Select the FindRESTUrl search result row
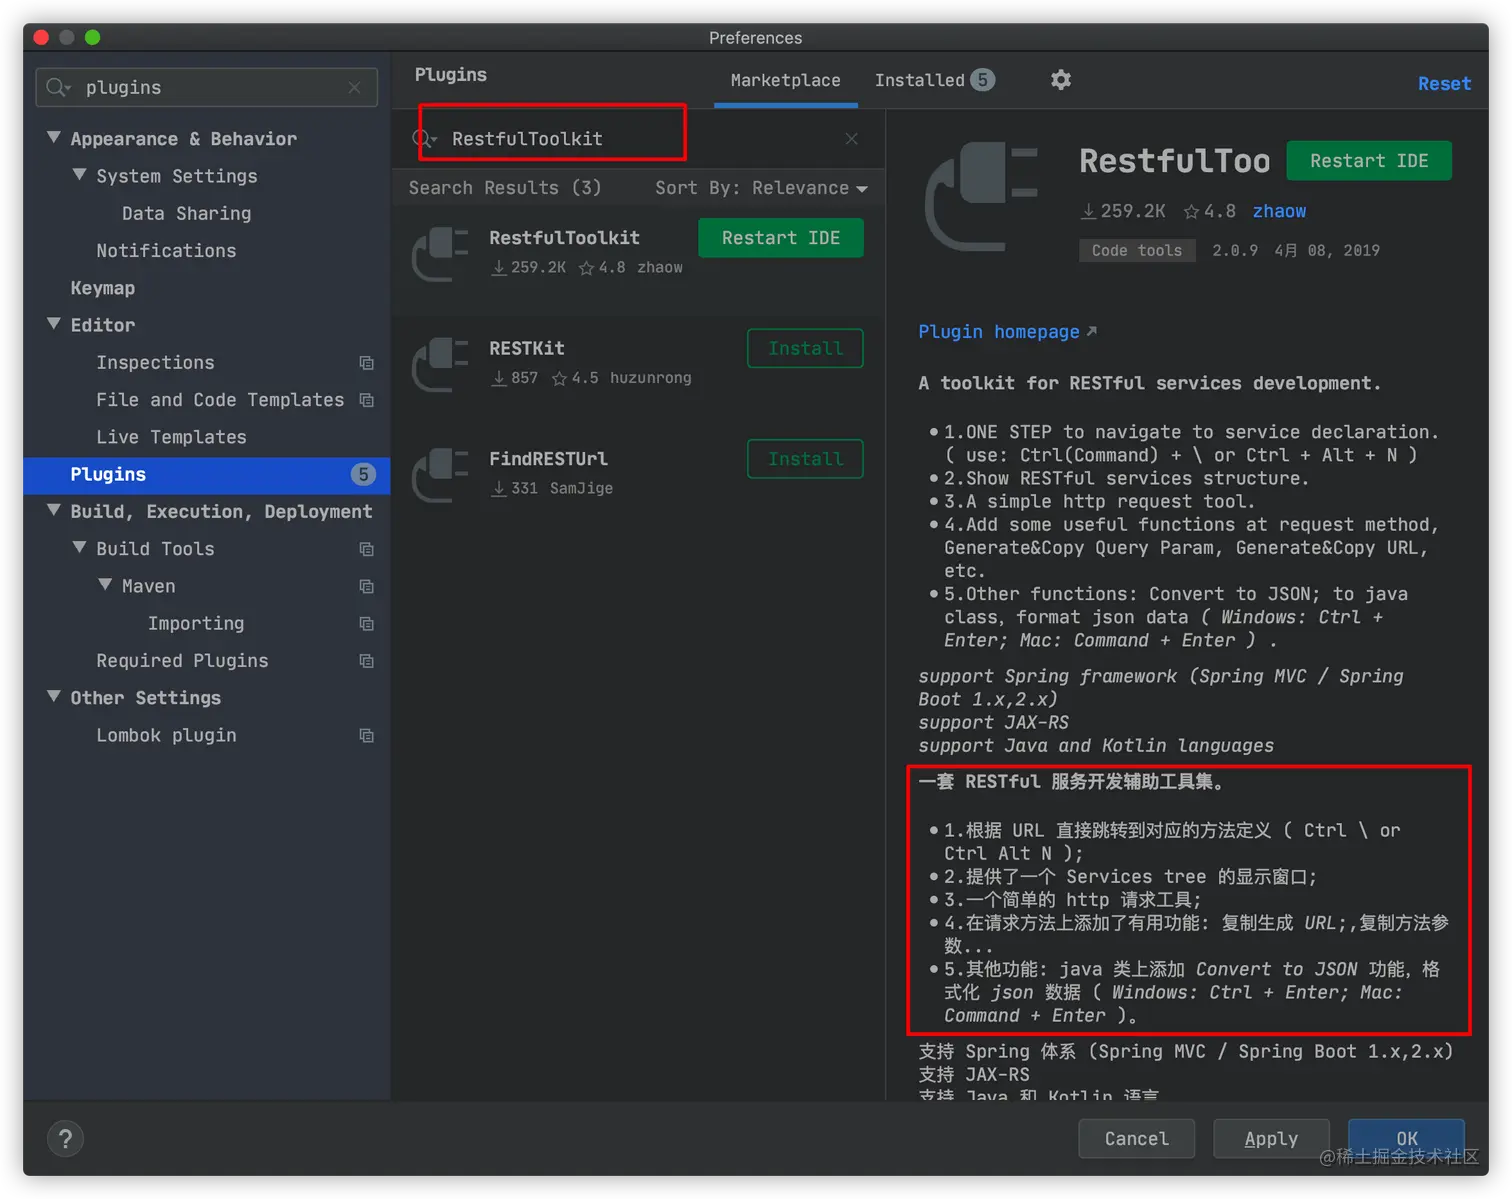The height and width of the screenshot is (1199, 1512). (x=638, y=474)
